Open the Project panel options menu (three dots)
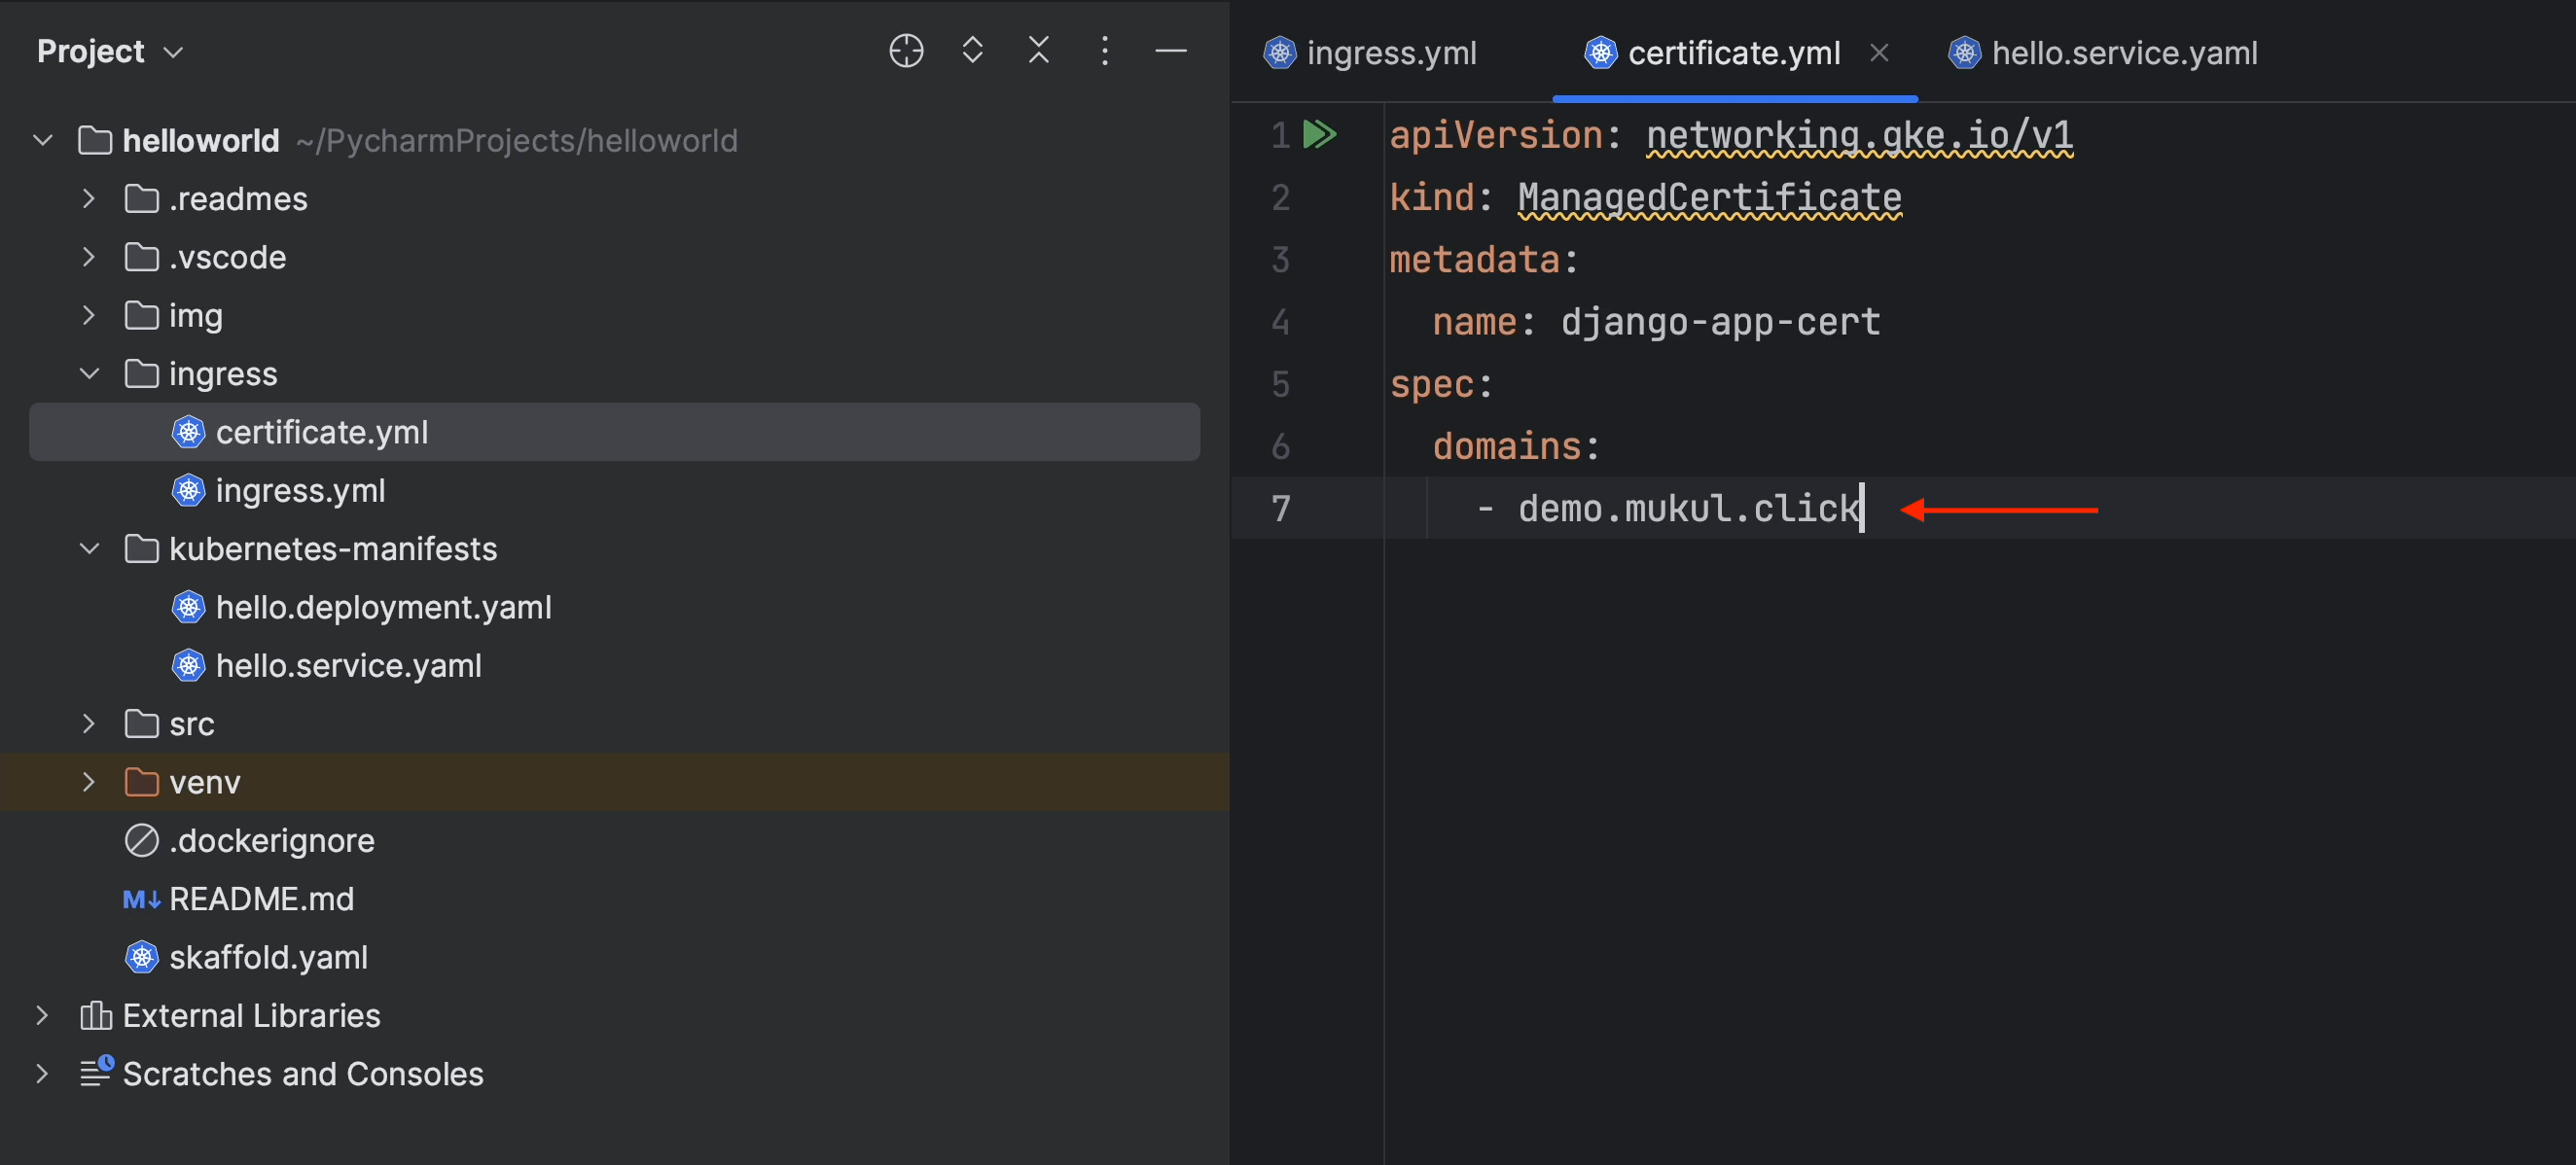Viewport: 2576px width, 1165px height. point(1104,50)
